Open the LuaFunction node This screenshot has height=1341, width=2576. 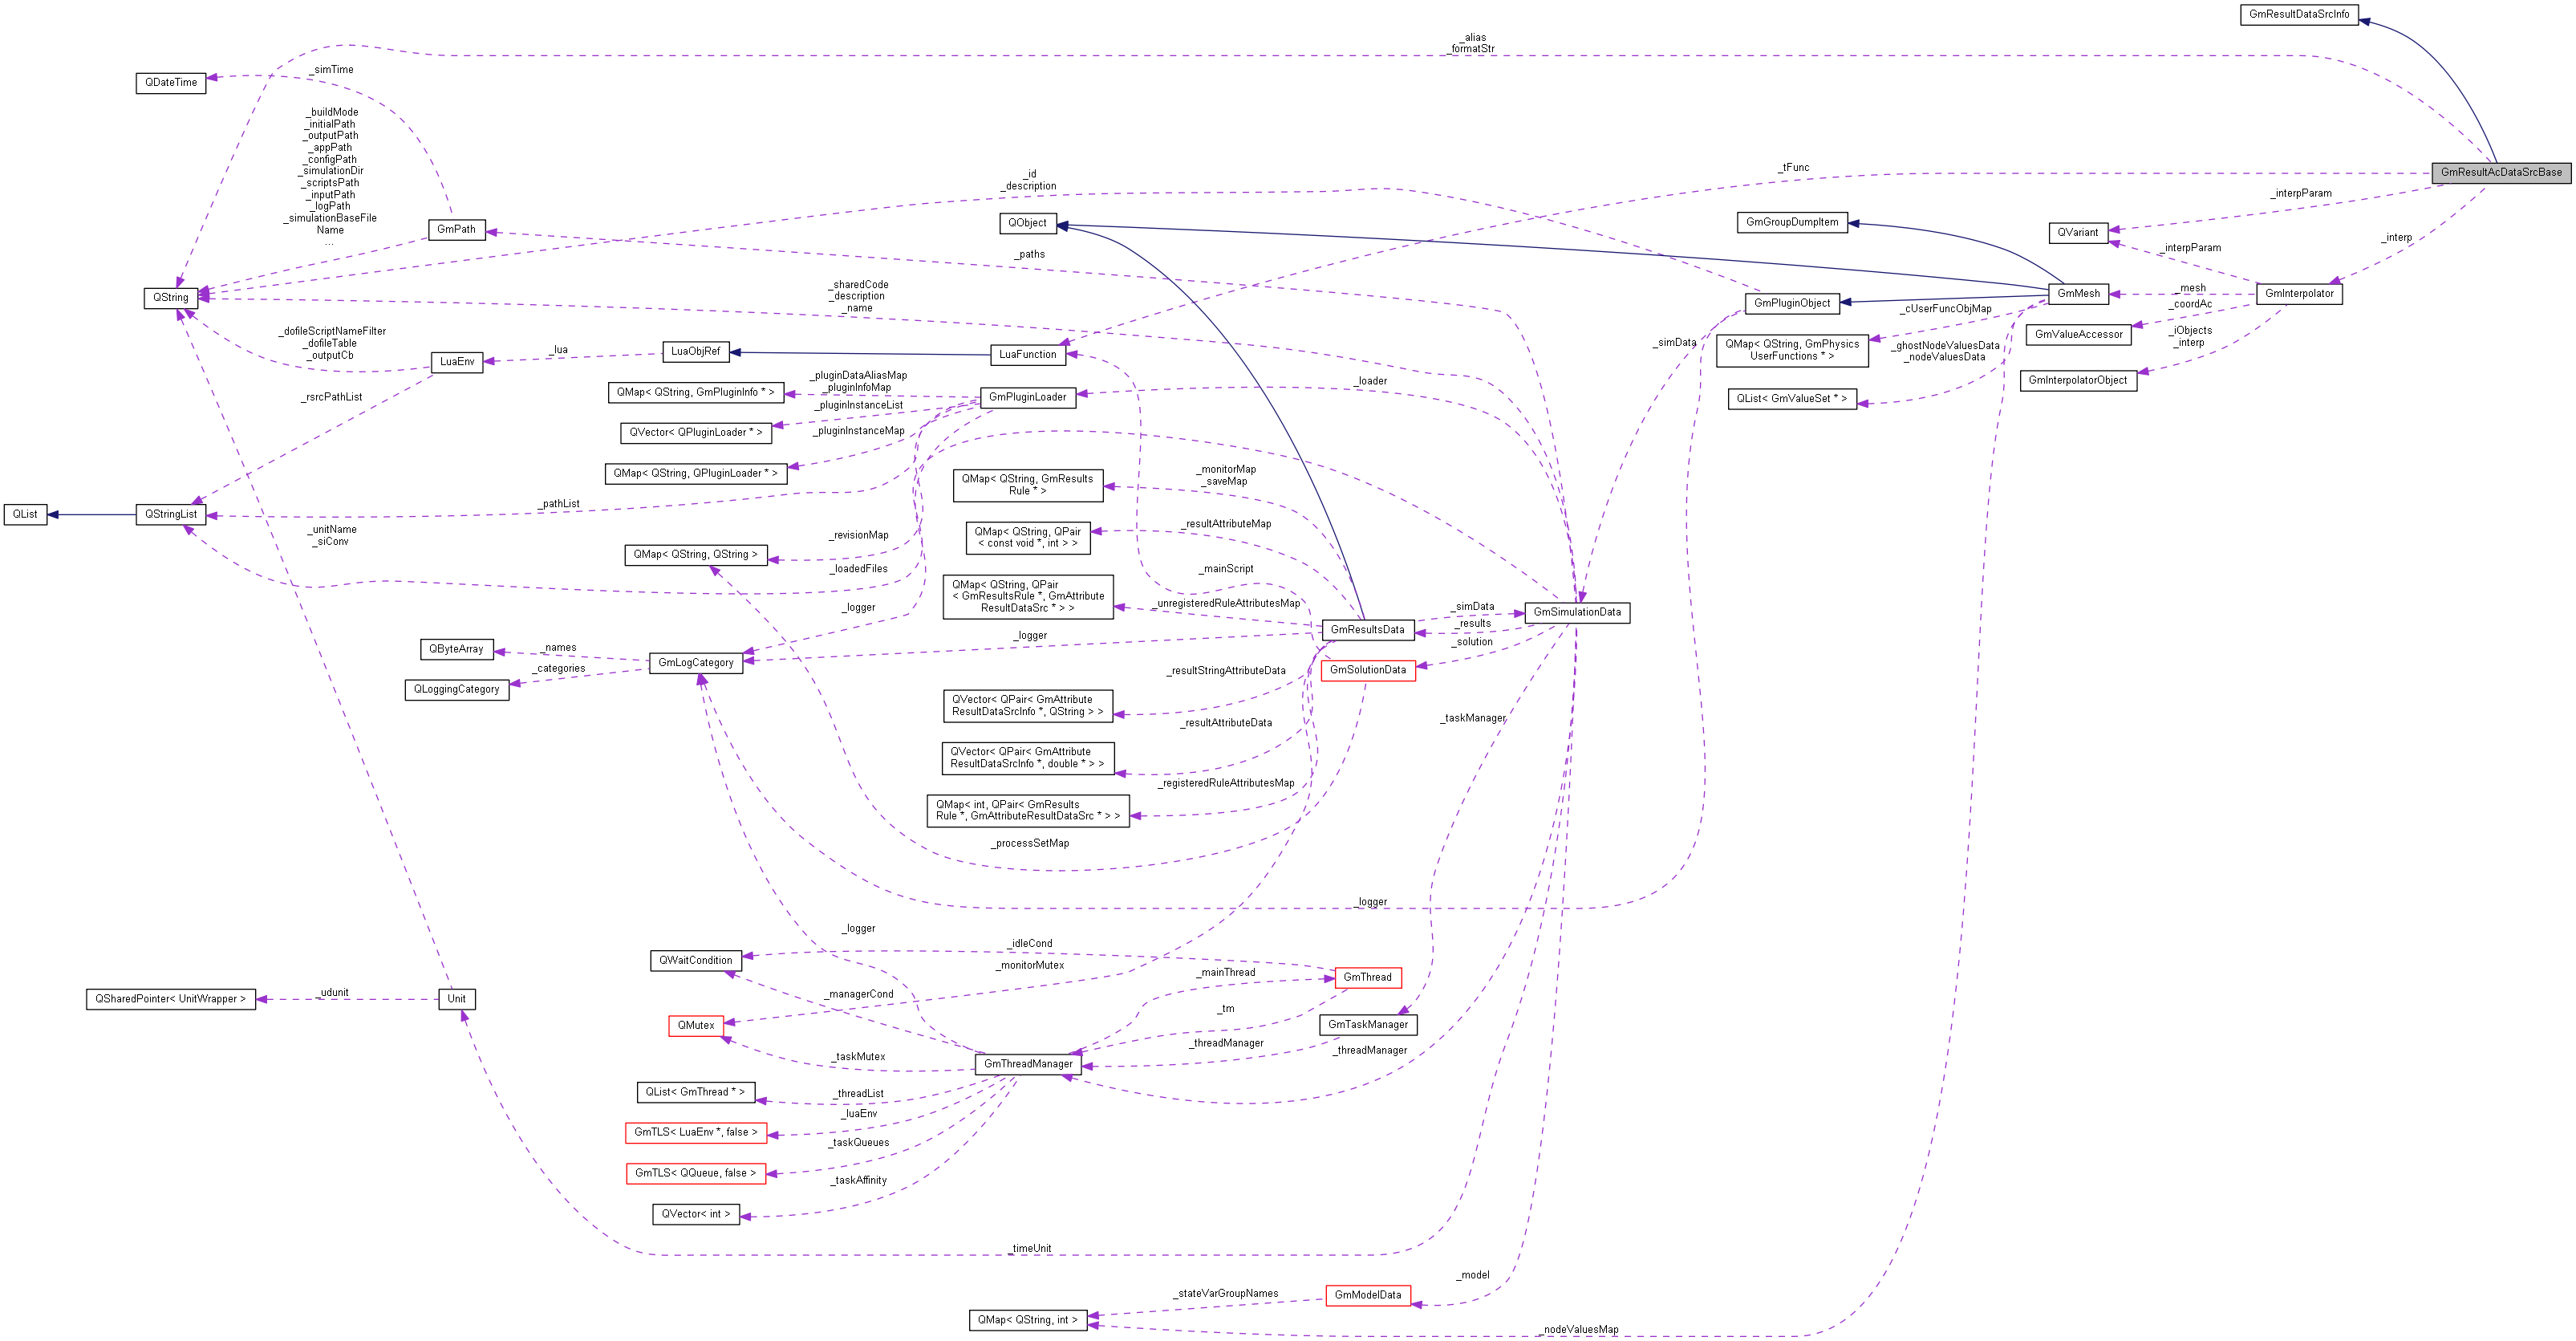pyautogui.click(x=1027, y=355)
